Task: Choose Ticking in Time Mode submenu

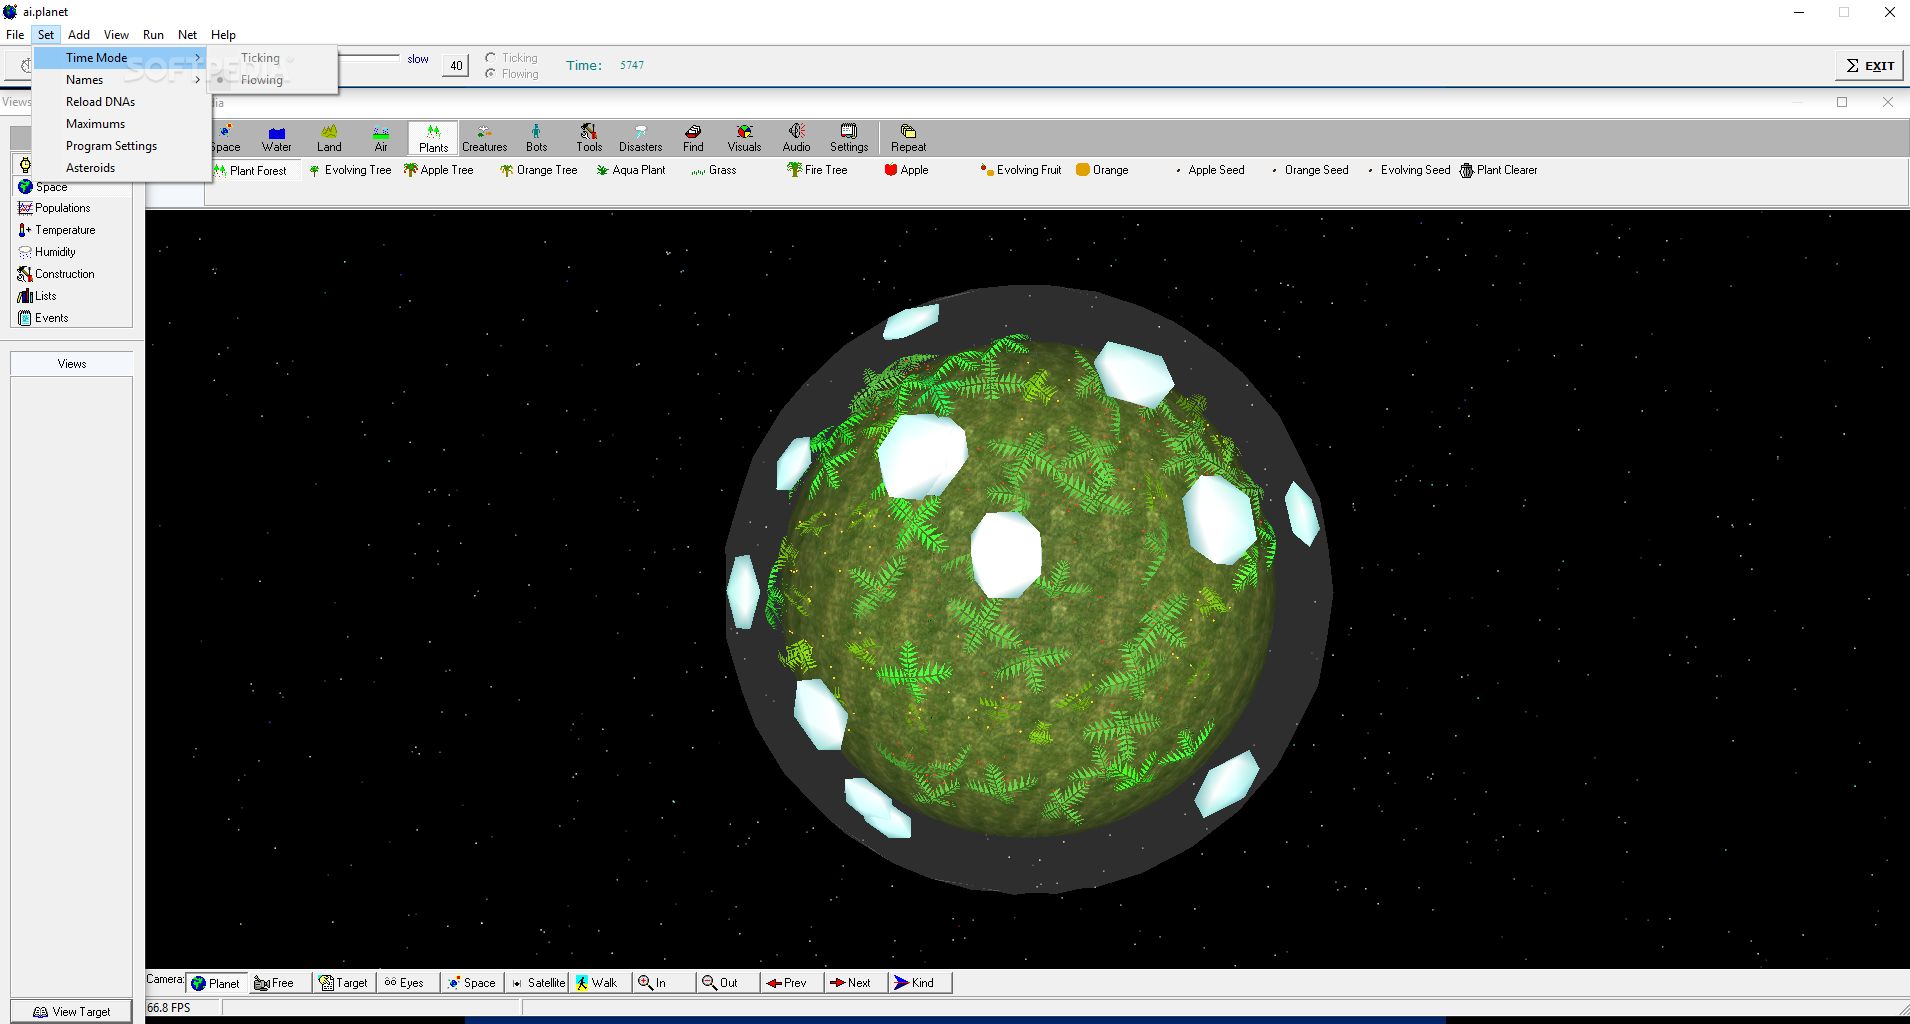Action: coord(272,58)
